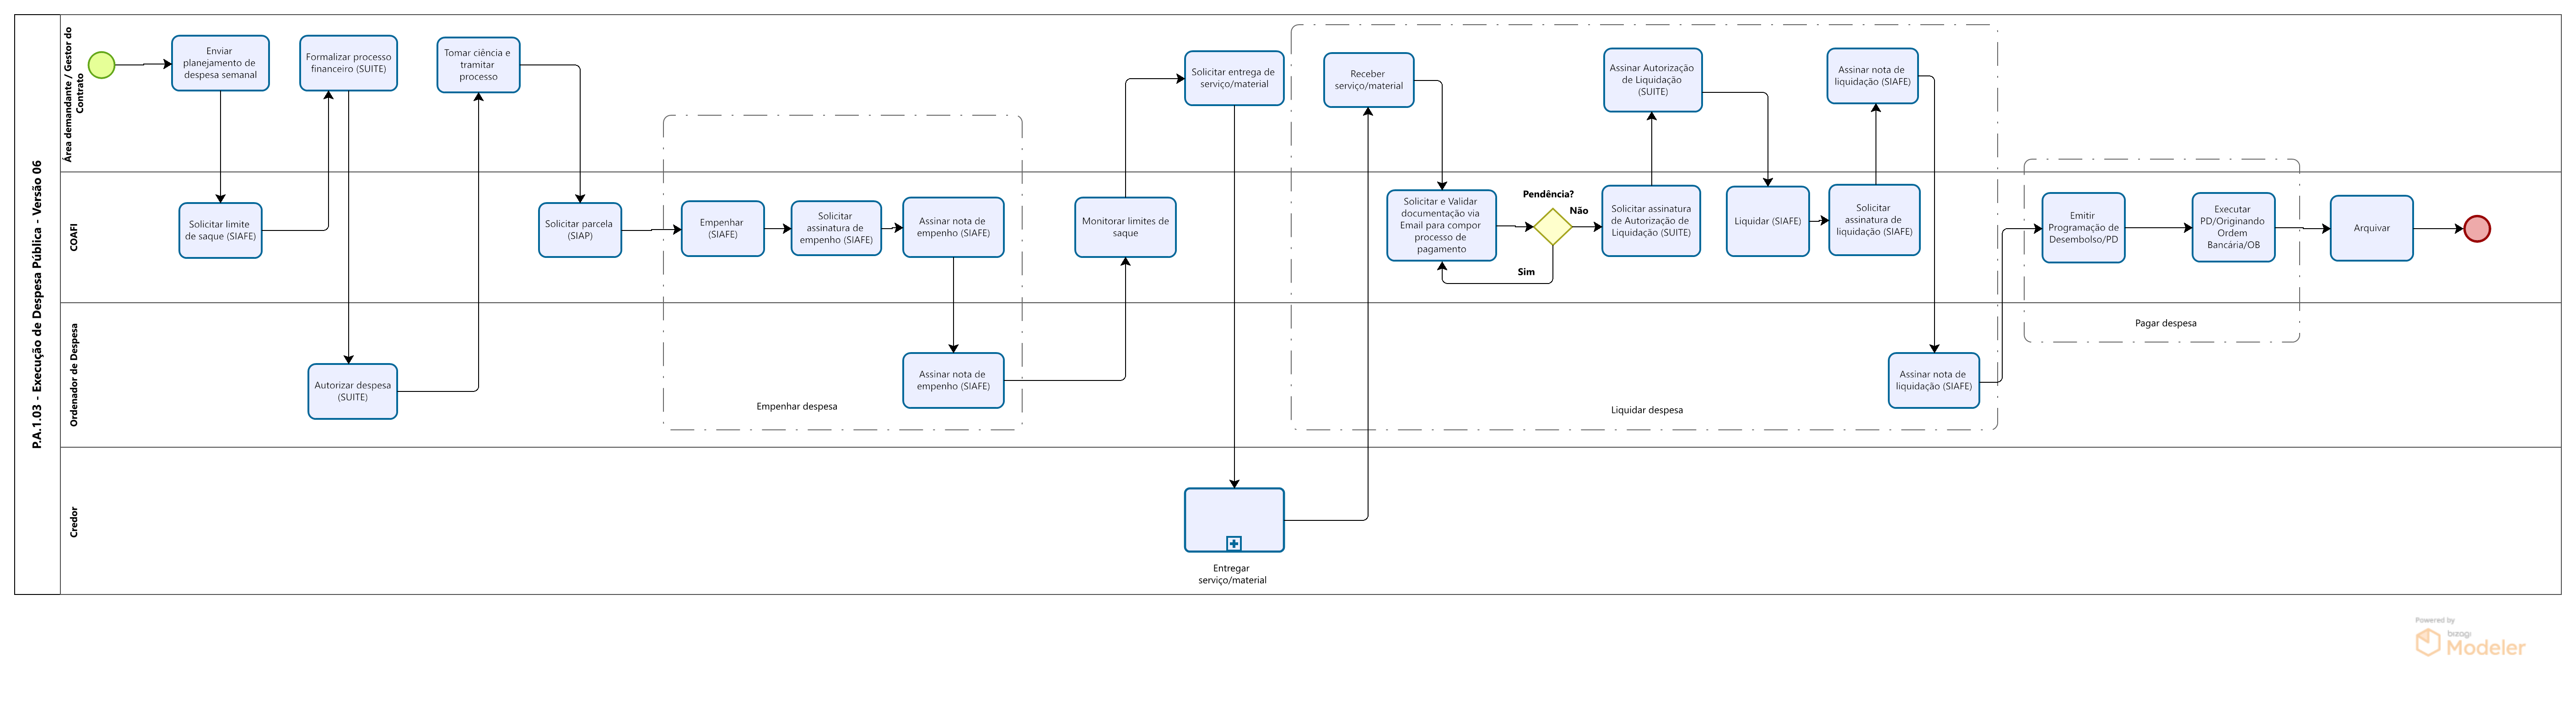Select the Receber serviço/material task

click(1368, 80)
